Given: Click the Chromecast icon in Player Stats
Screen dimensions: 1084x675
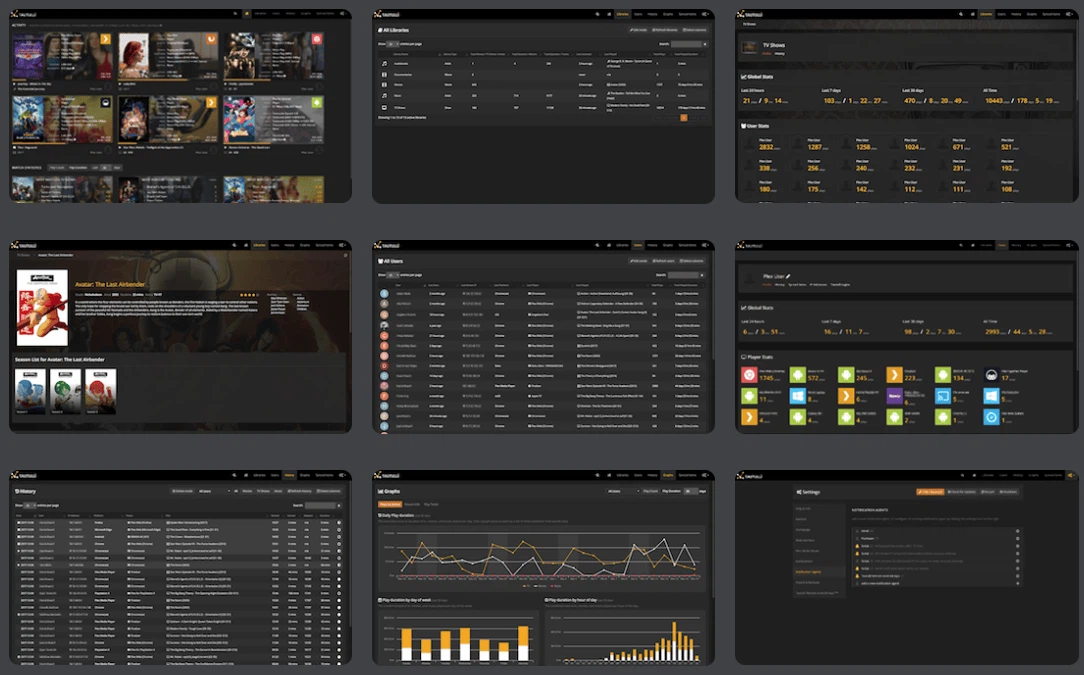Looking at the screenshot, I should 942,396.
